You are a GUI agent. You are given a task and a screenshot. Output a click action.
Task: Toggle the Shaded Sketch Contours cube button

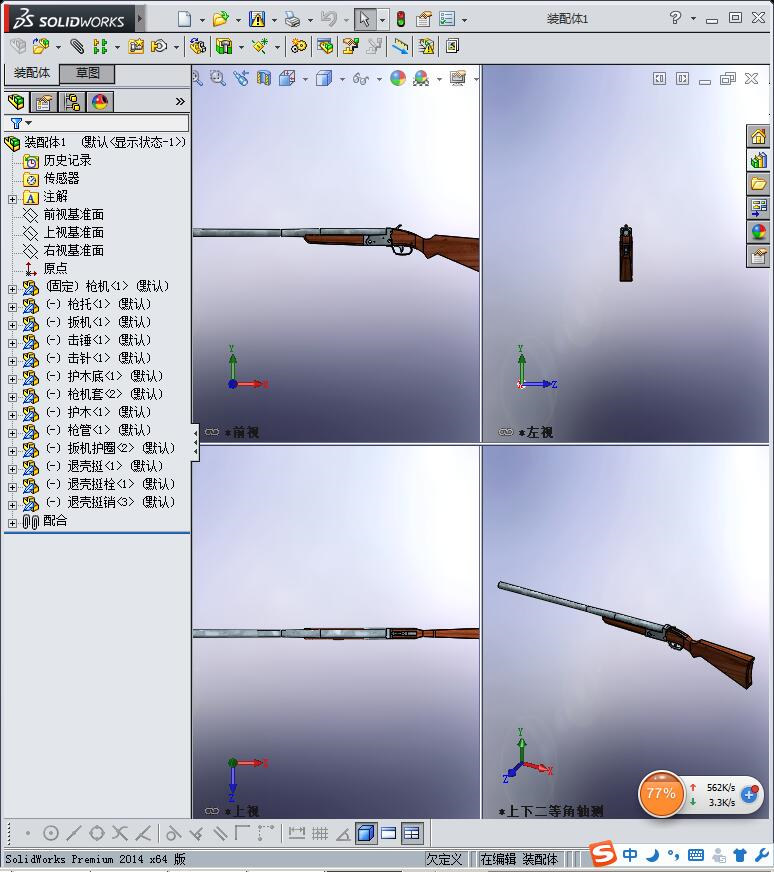pyautogui.click(x=366, y=833)
